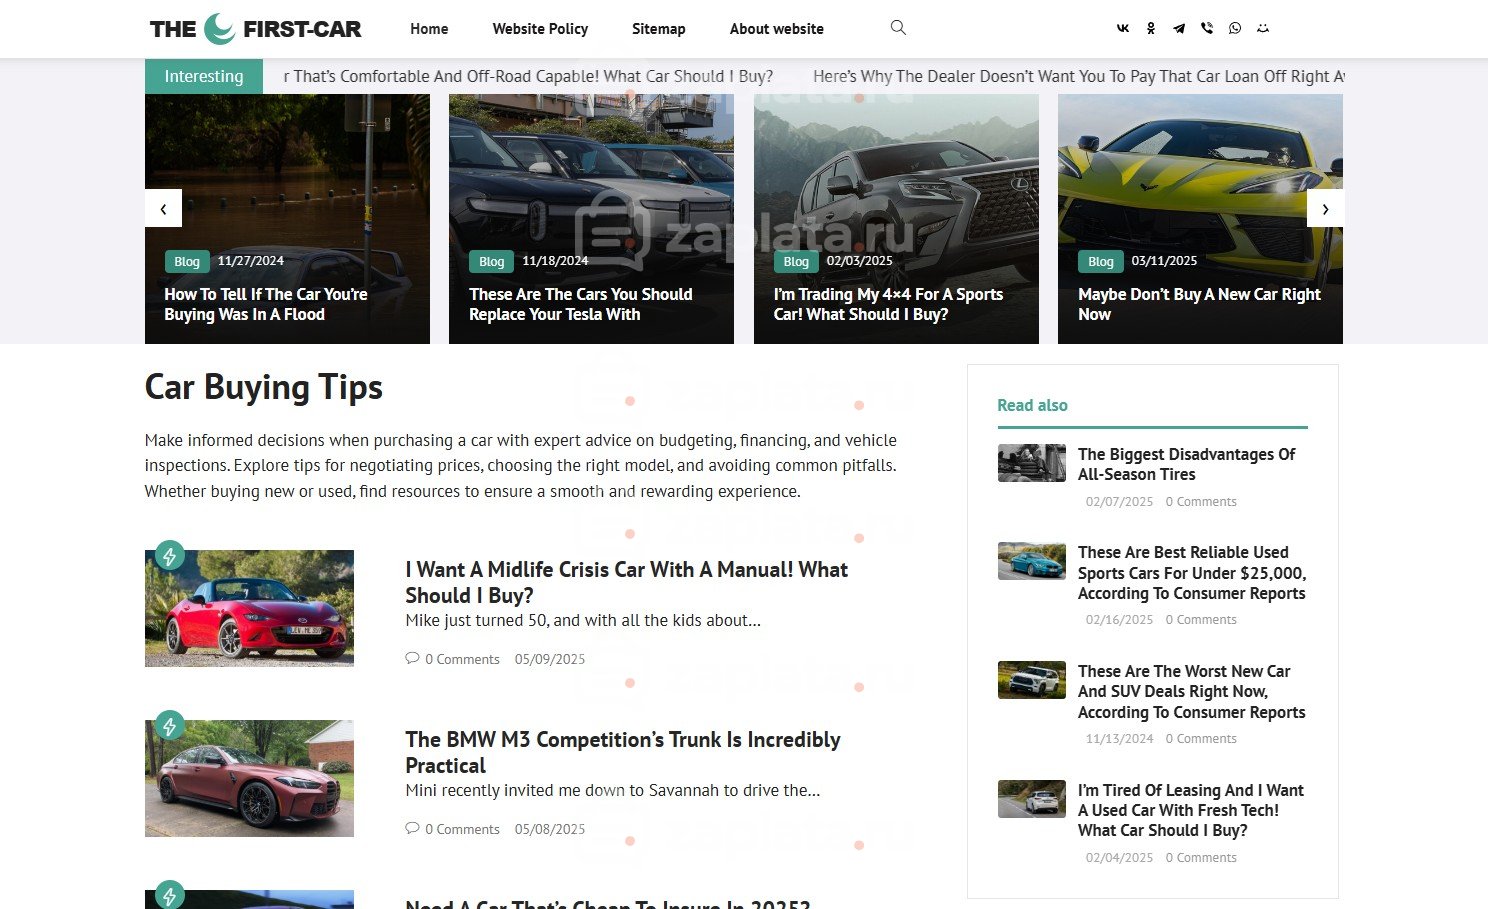
Task: Open Website Policy page
Action: pos(540,29)
